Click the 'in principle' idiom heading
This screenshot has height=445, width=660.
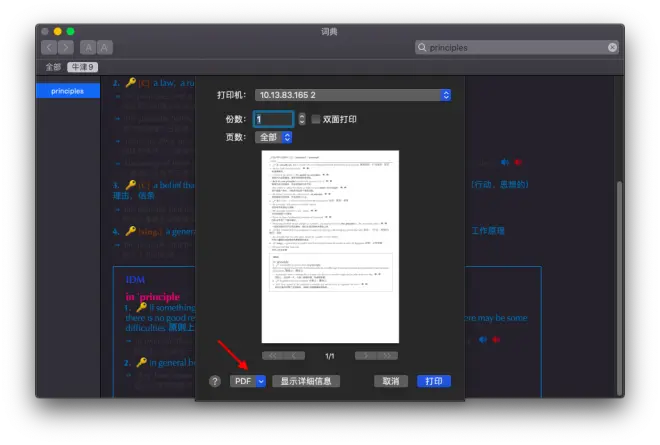tap(153, 297)
